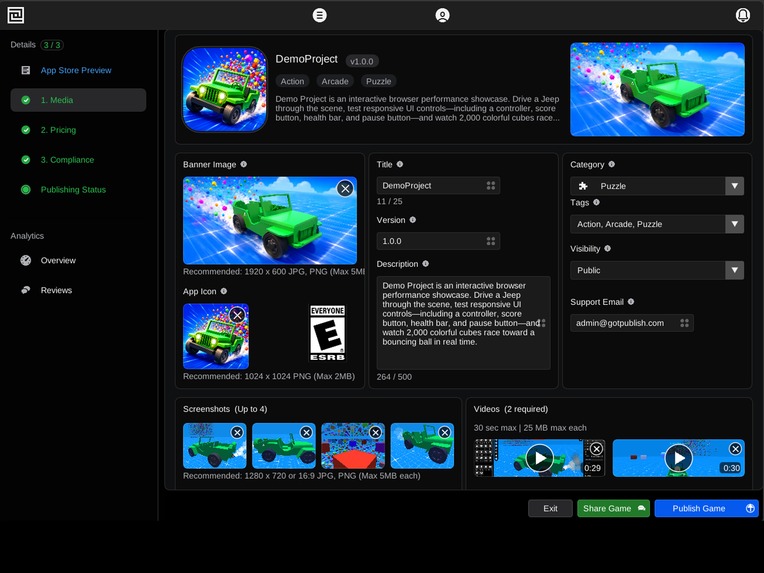Click the info icon next to Tags

(596, 202)
